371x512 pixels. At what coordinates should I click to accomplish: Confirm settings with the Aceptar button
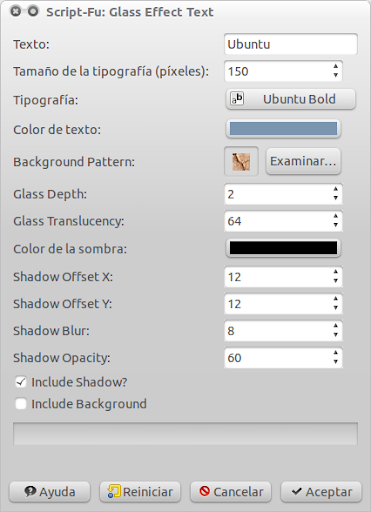321,492
